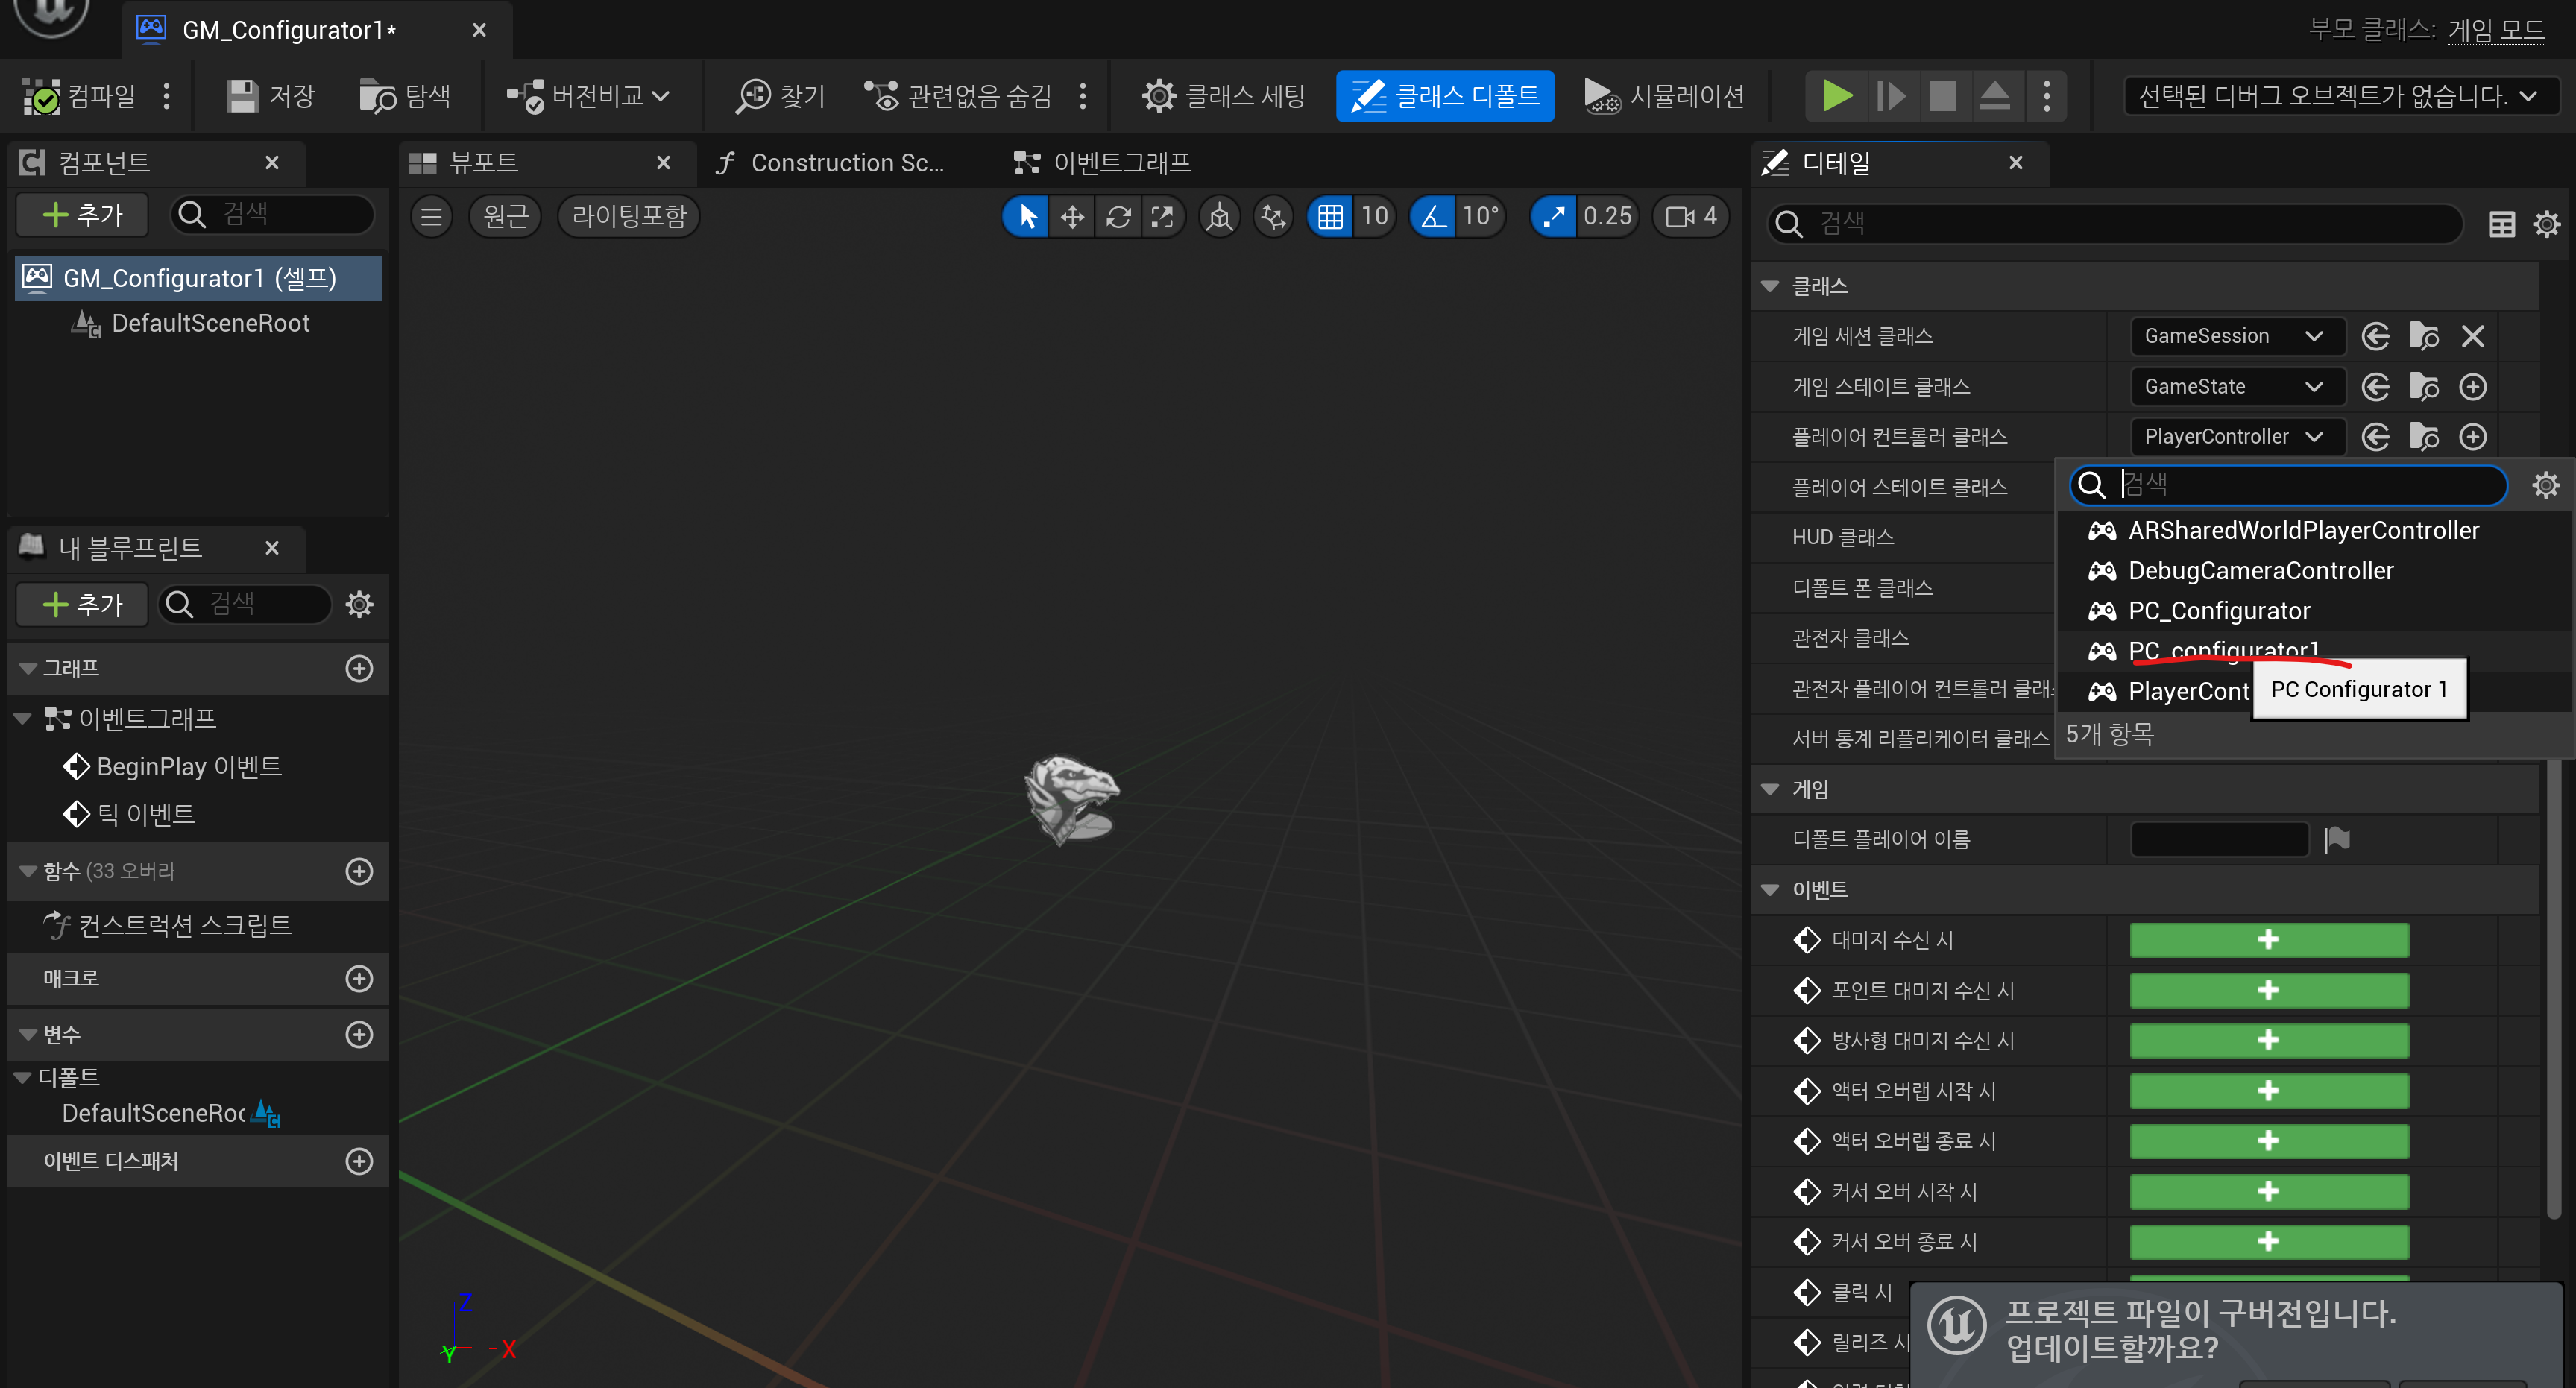Add 액터 오버랩 시작 시 event
This screenshot has height=1388, width=2576.
click(2269, 1091)
